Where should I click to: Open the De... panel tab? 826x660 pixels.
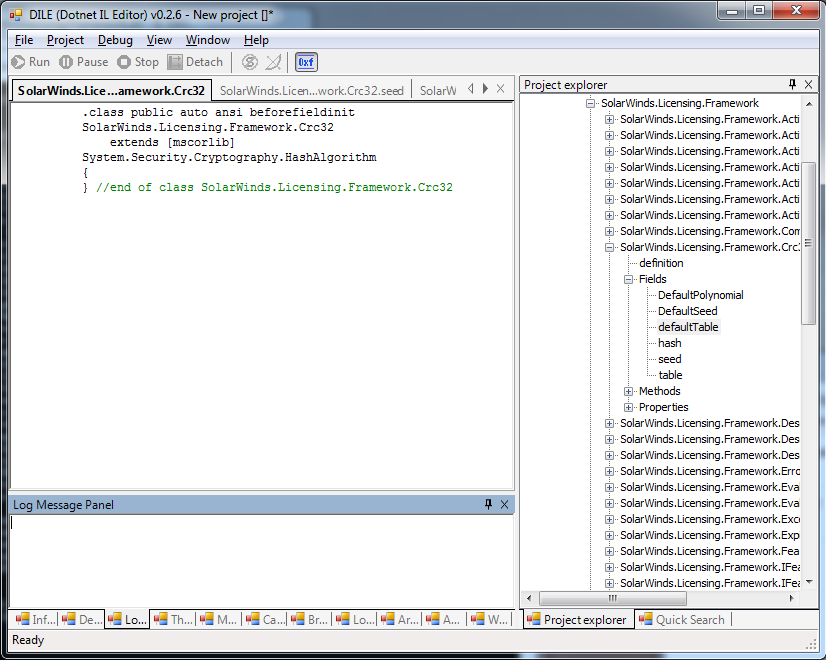[81, 619]
